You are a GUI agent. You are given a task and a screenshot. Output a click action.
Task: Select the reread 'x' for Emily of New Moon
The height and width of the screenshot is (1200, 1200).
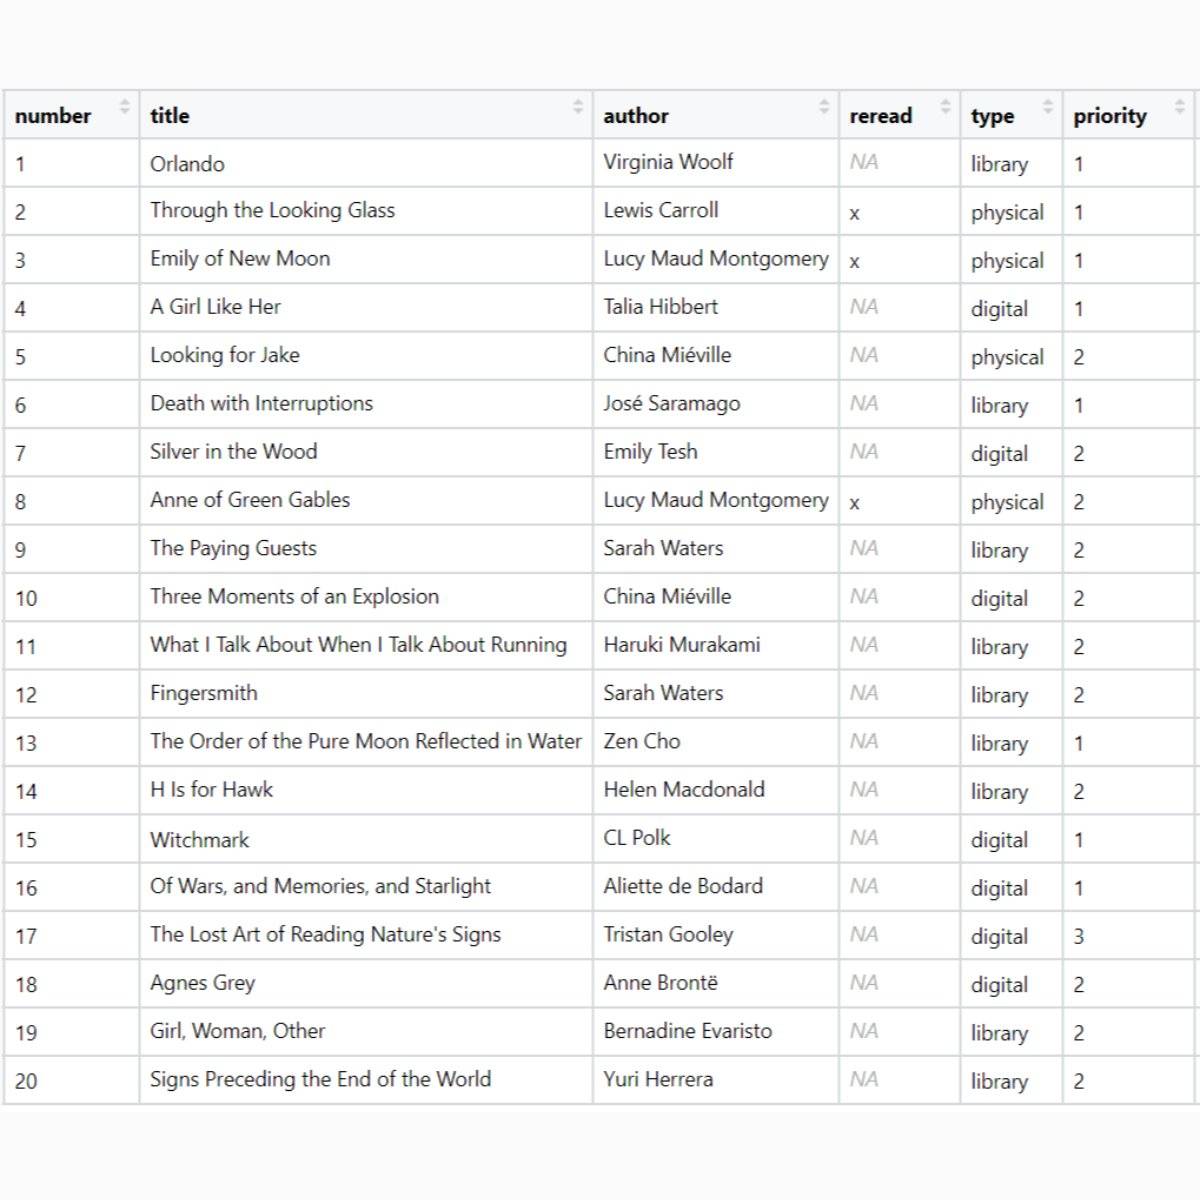[x=854, y=262]
